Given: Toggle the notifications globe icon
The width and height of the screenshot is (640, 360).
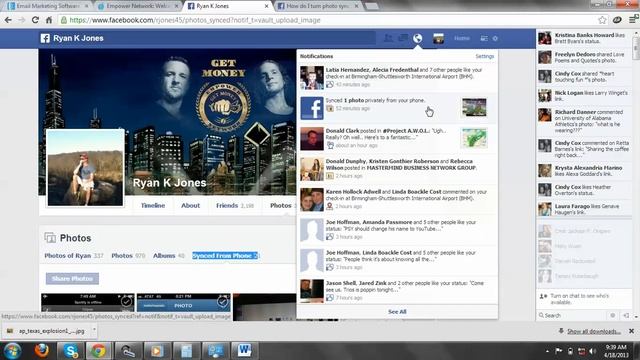Looking at the screenshot, I should pos(417,38).
